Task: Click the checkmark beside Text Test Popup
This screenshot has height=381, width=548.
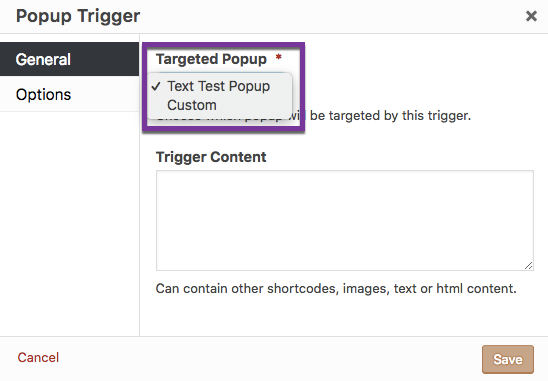Action: coord(156,86)
